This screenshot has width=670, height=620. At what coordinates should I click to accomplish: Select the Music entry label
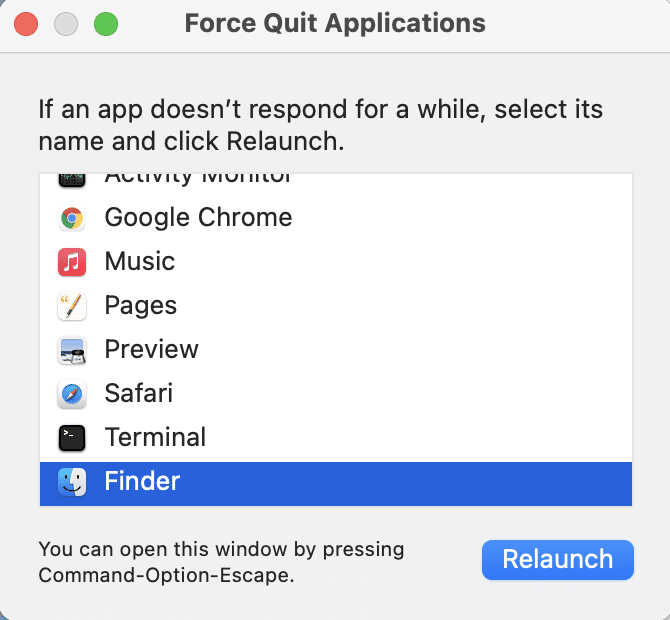click(140, 262)
